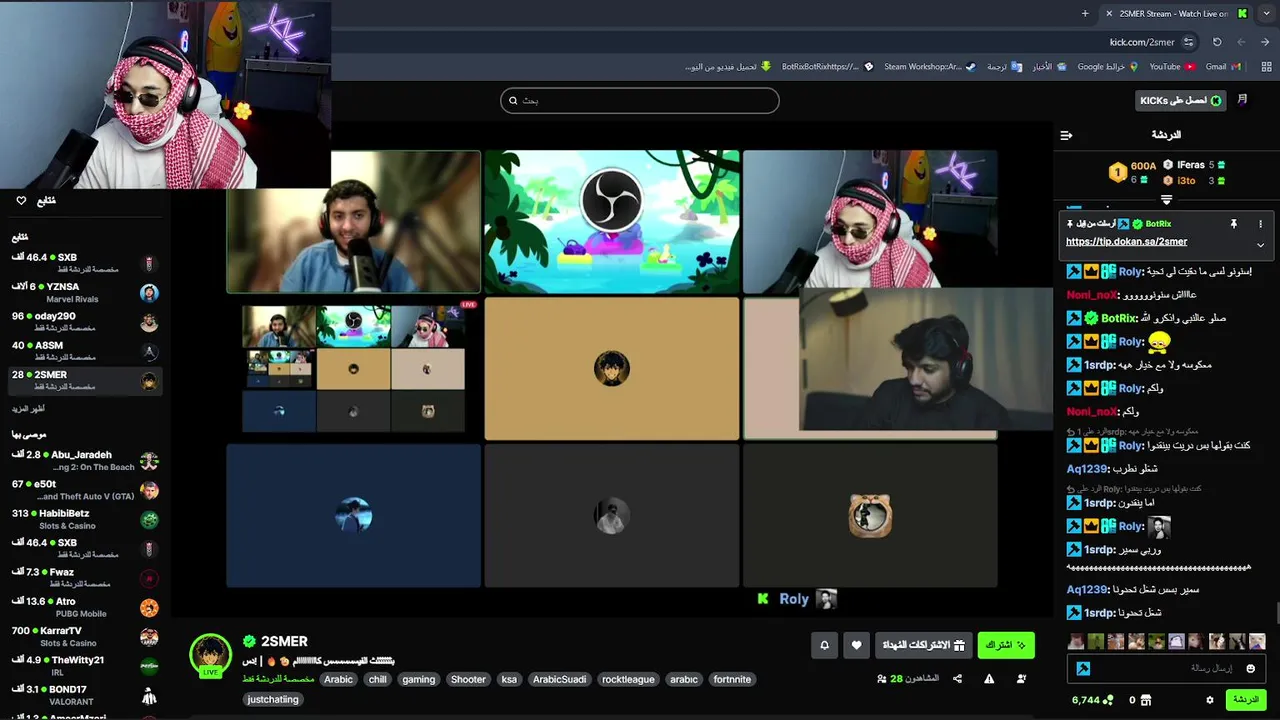Open browser apps grid icon
Image resolution: width=1280 pixels, height=720 pixels.
(1265, 67)
